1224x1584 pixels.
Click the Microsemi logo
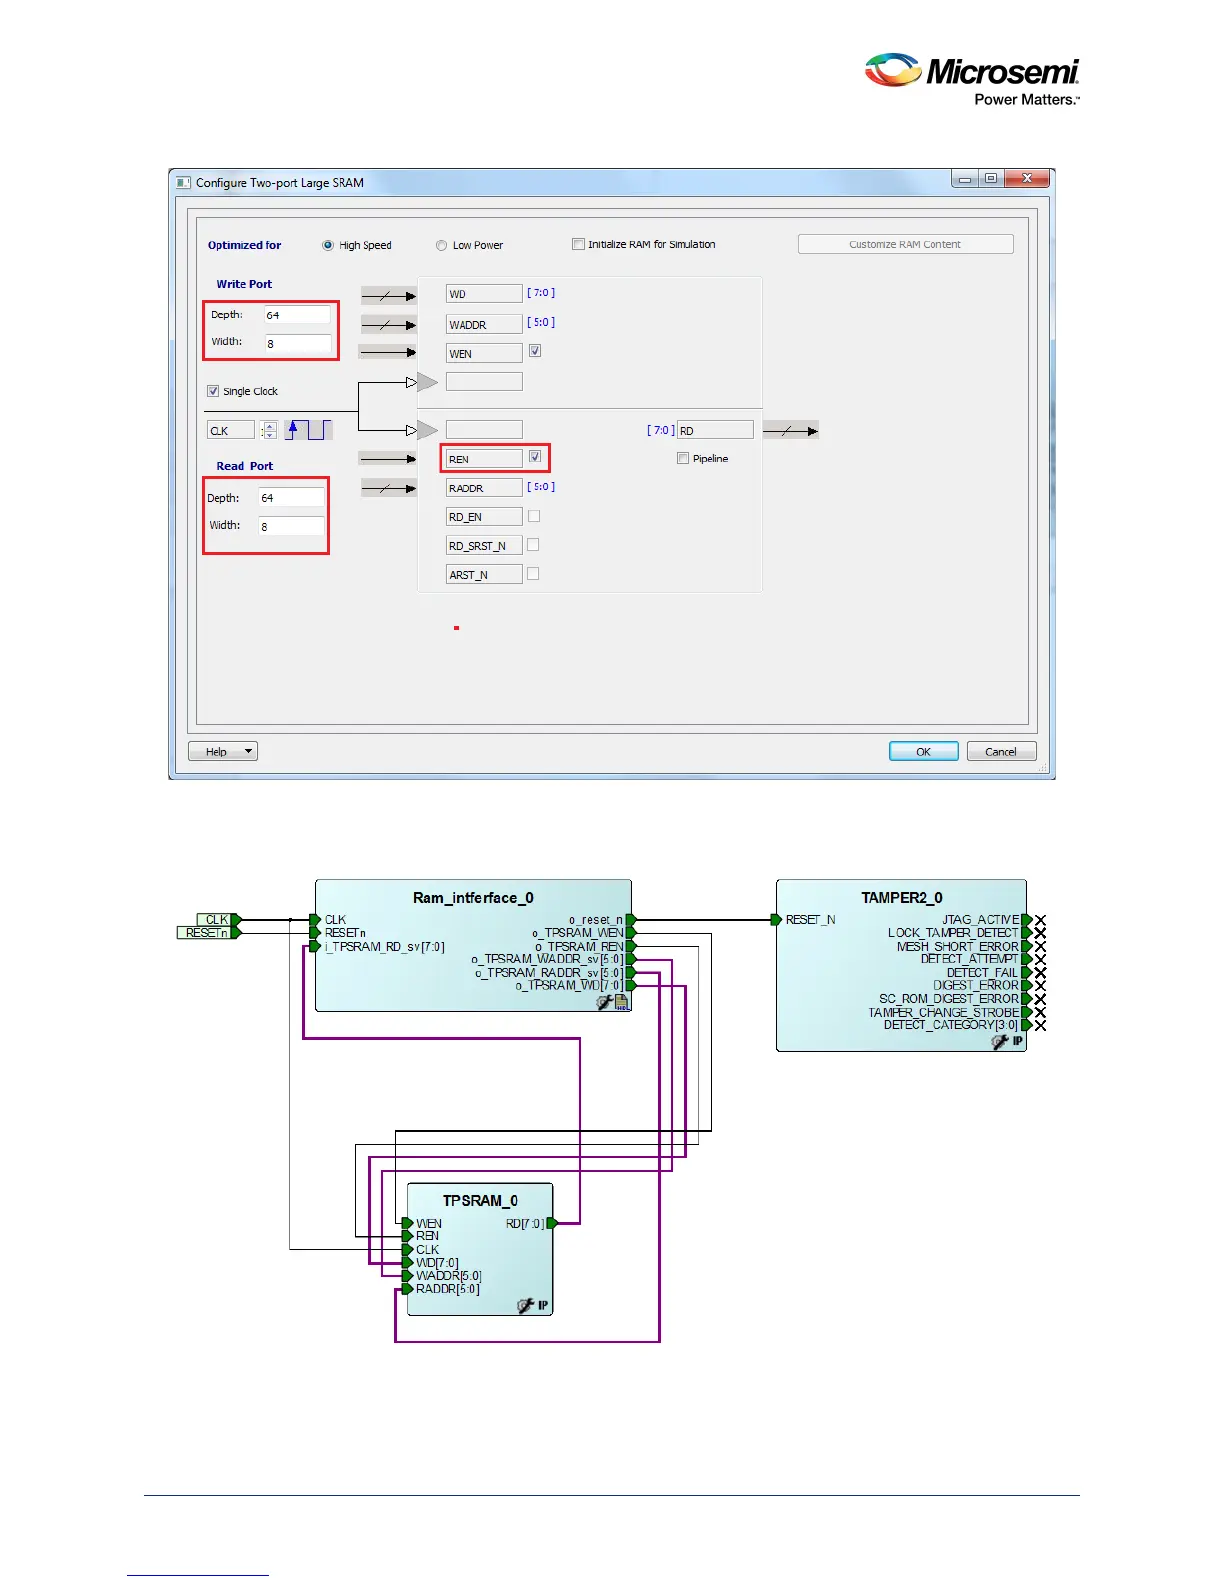coord(972,79)
